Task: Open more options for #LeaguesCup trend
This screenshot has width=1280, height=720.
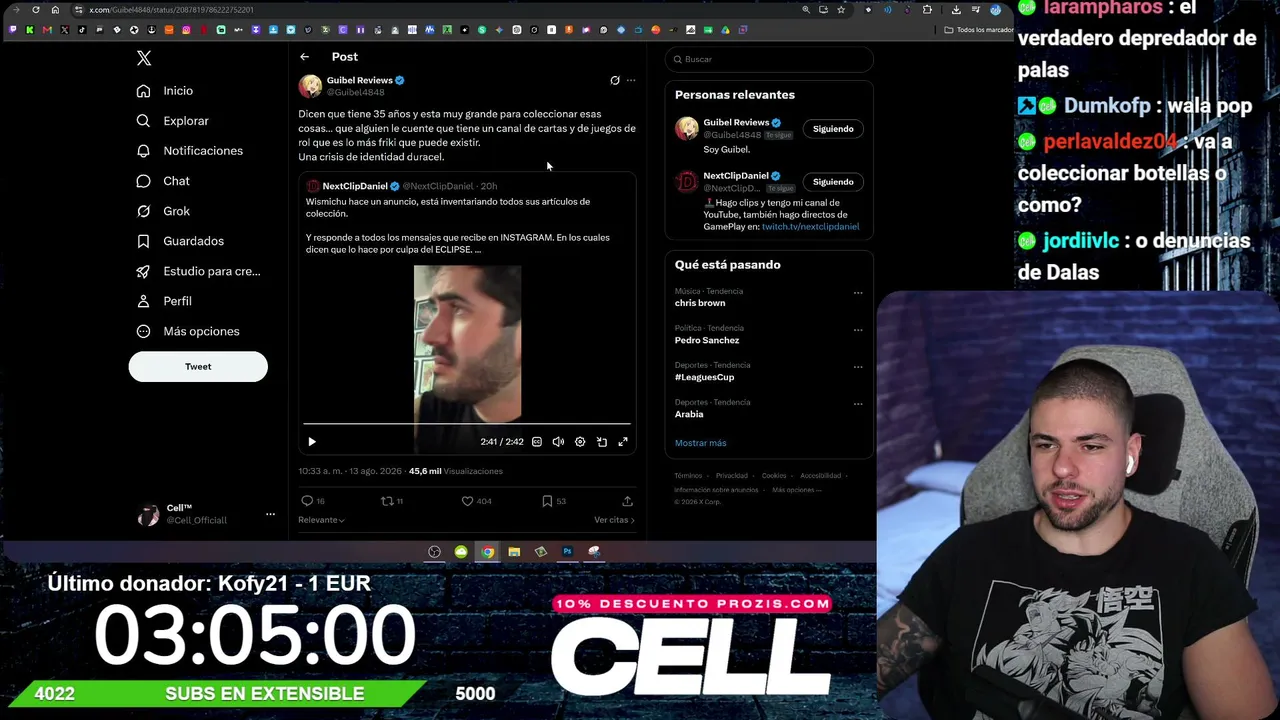Action: (858, 367)
